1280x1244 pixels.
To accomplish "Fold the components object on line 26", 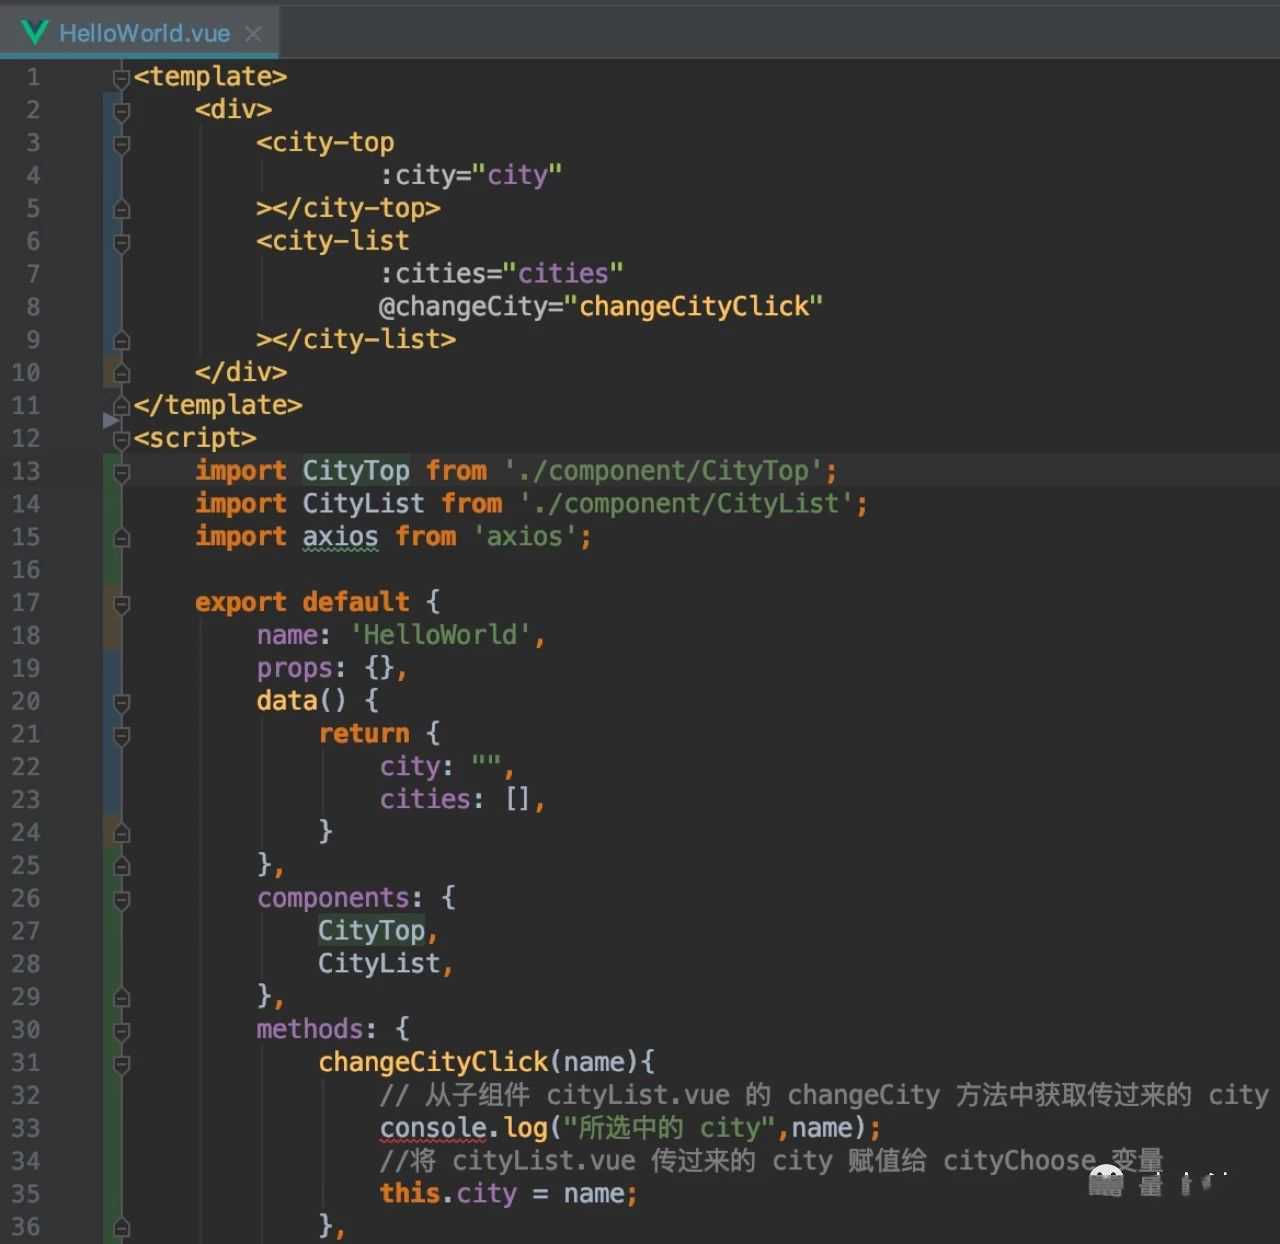I will [122, 899].
